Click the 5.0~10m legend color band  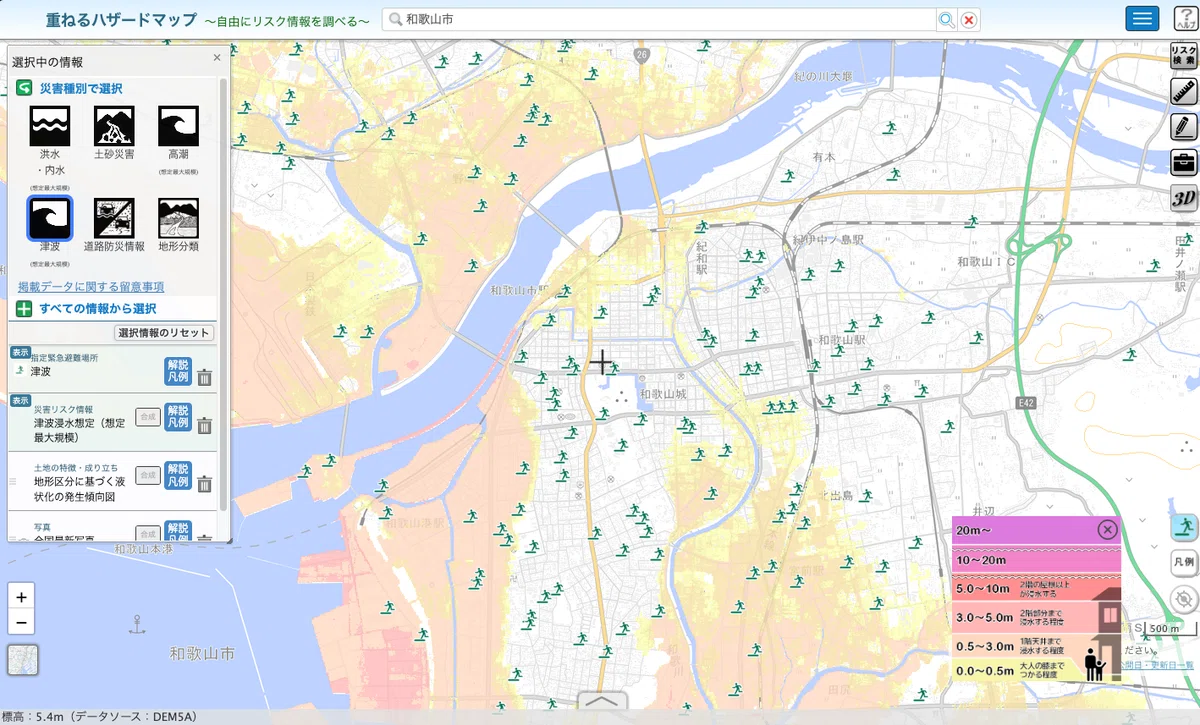(x=1035, y=588)
